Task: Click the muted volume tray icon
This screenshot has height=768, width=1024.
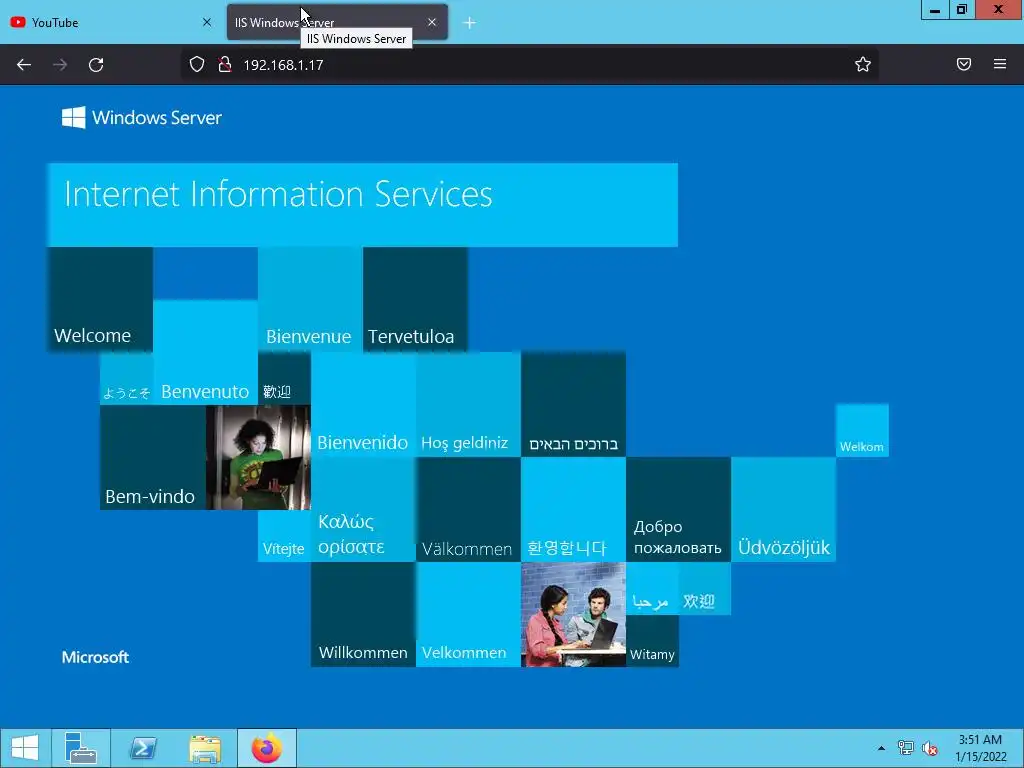Action: [x=930, y=748]
